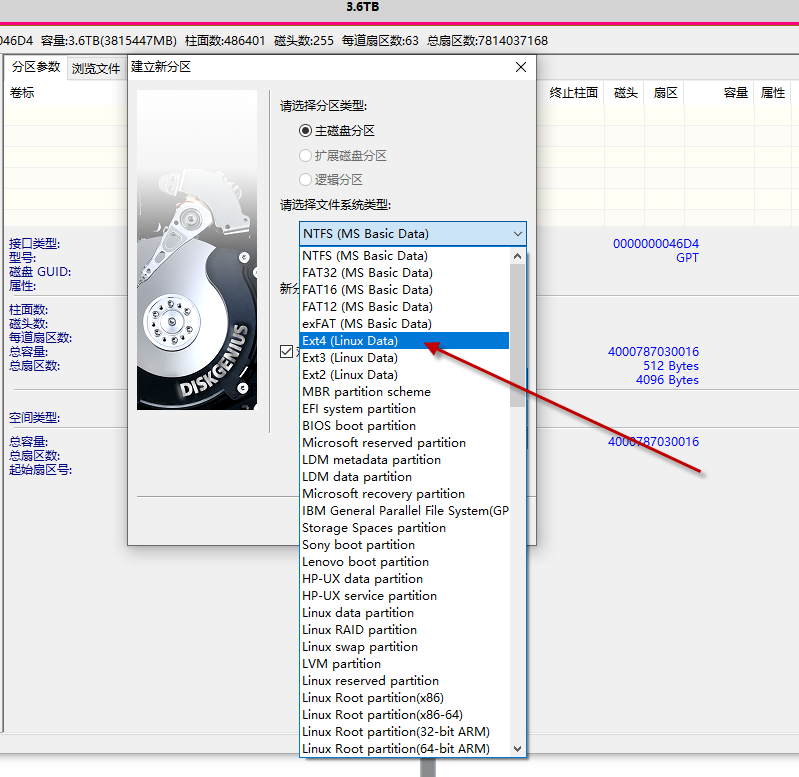
Task: Choose exFAT (MS Basic Data)
Action: coord(405,324)
